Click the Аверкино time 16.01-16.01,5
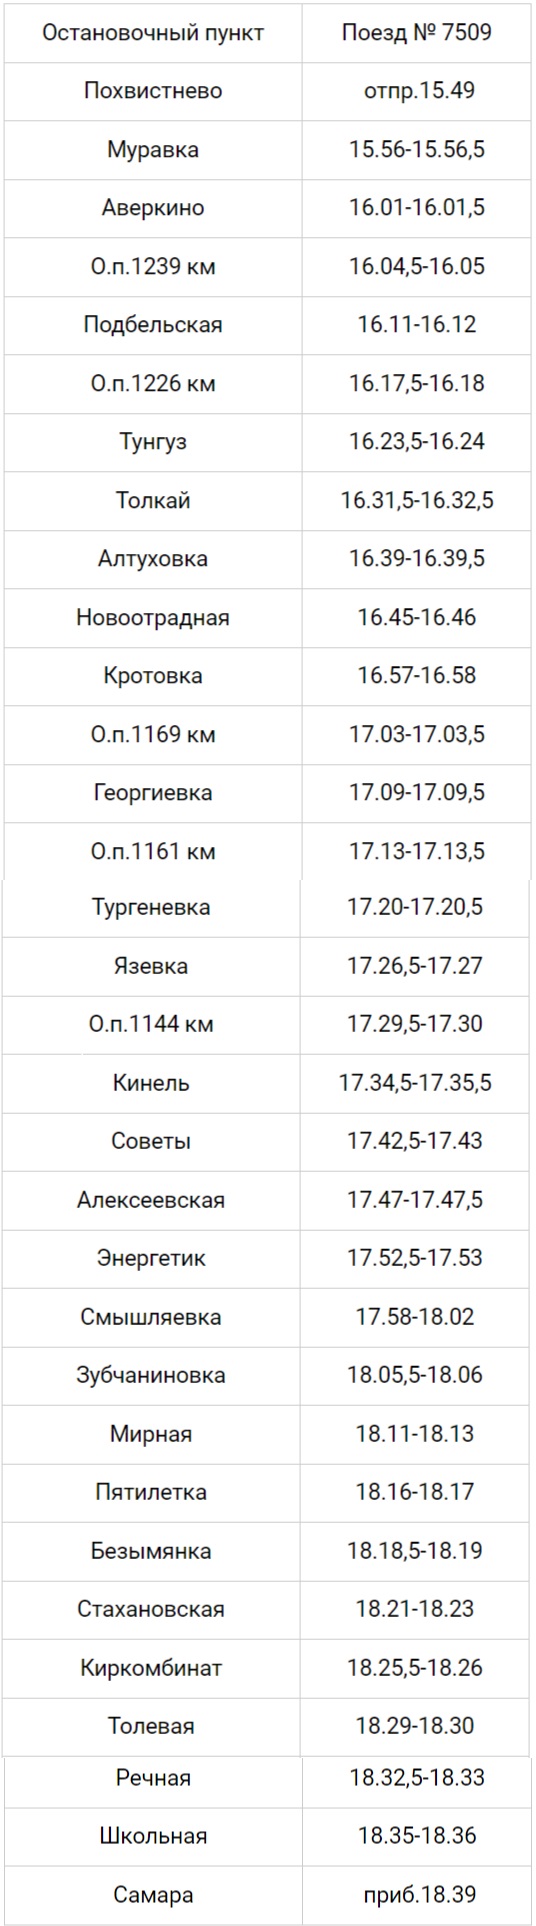 [x=417, y=208]
